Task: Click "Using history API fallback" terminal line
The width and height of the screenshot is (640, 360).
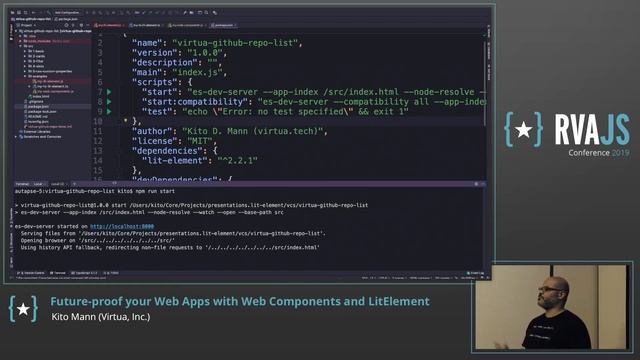Action: [170, 247]
